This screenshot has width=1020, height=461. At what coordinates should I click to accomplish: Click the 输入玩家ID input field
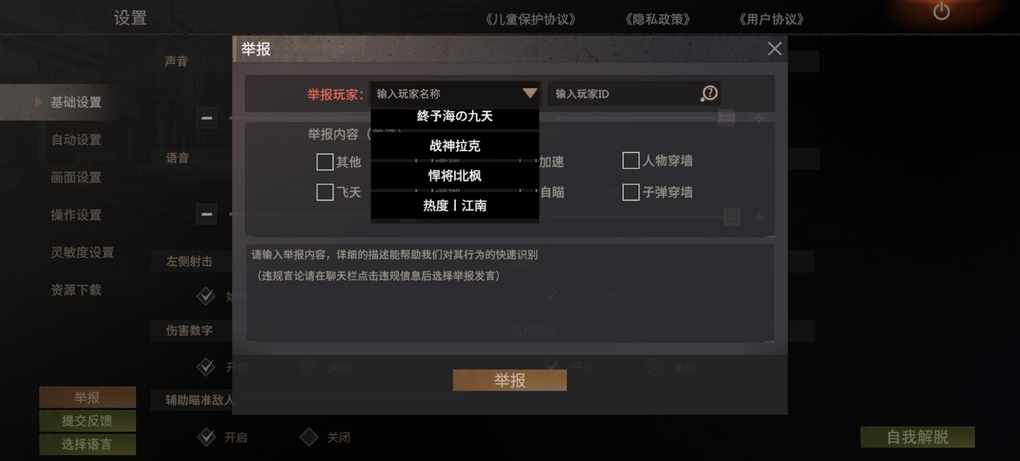coord(623,94)
